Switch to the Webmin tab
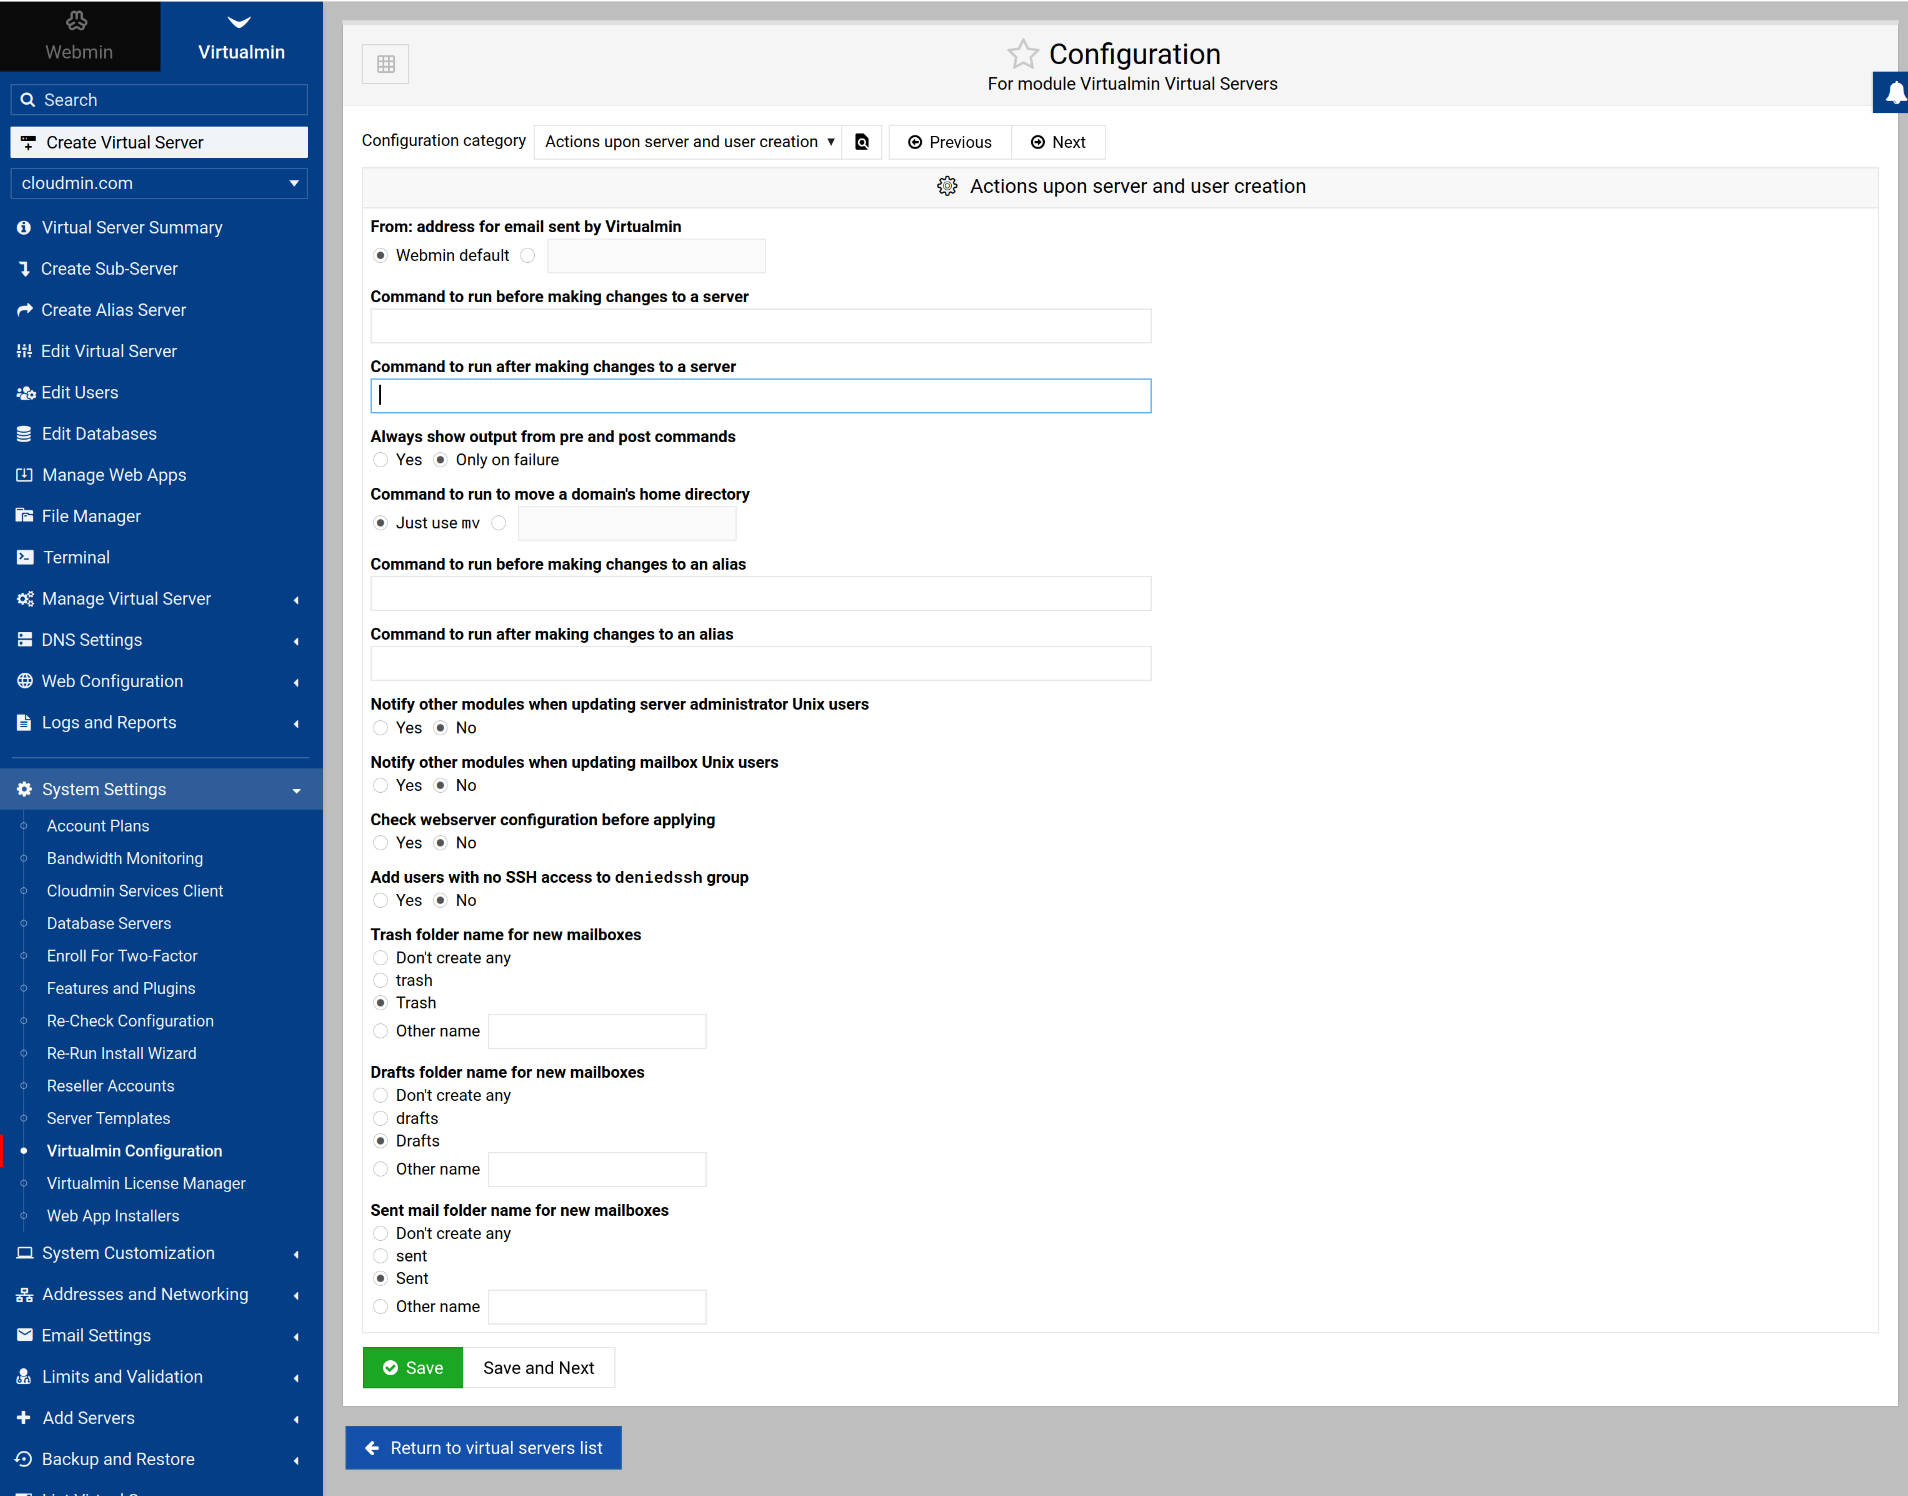1908x1496 pixels. tap(79, 37)
